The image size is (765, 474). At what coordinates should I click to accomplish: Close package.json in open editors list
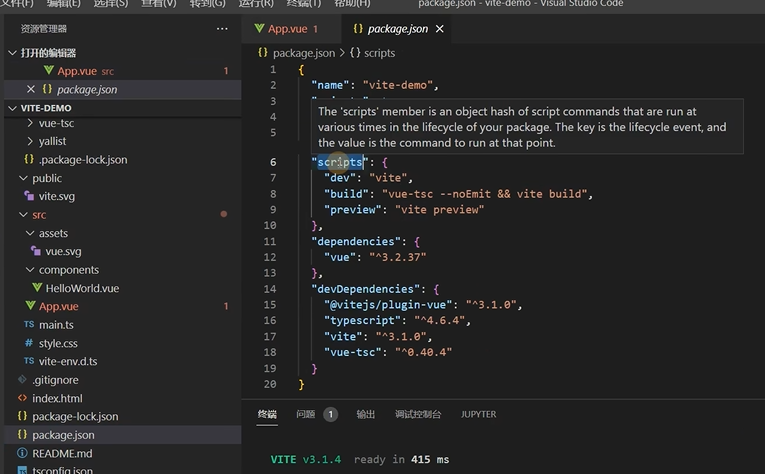point(31,89)
